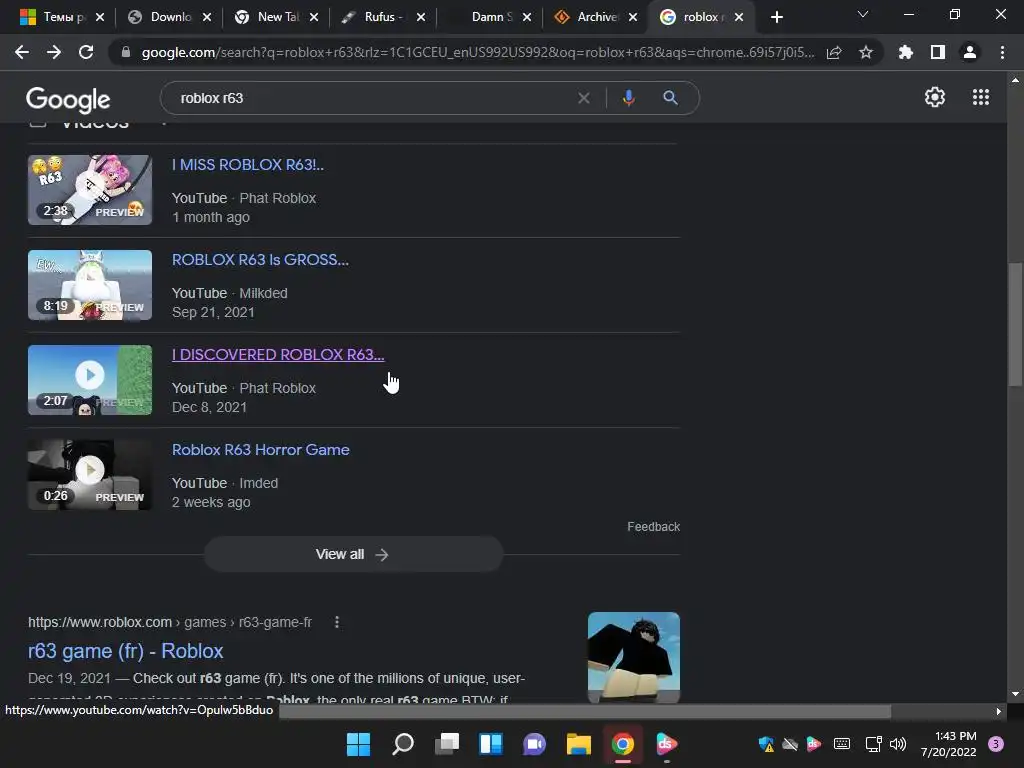Go back to the previous page
This screenshot has width=1024, height=768.
[22, 52]
